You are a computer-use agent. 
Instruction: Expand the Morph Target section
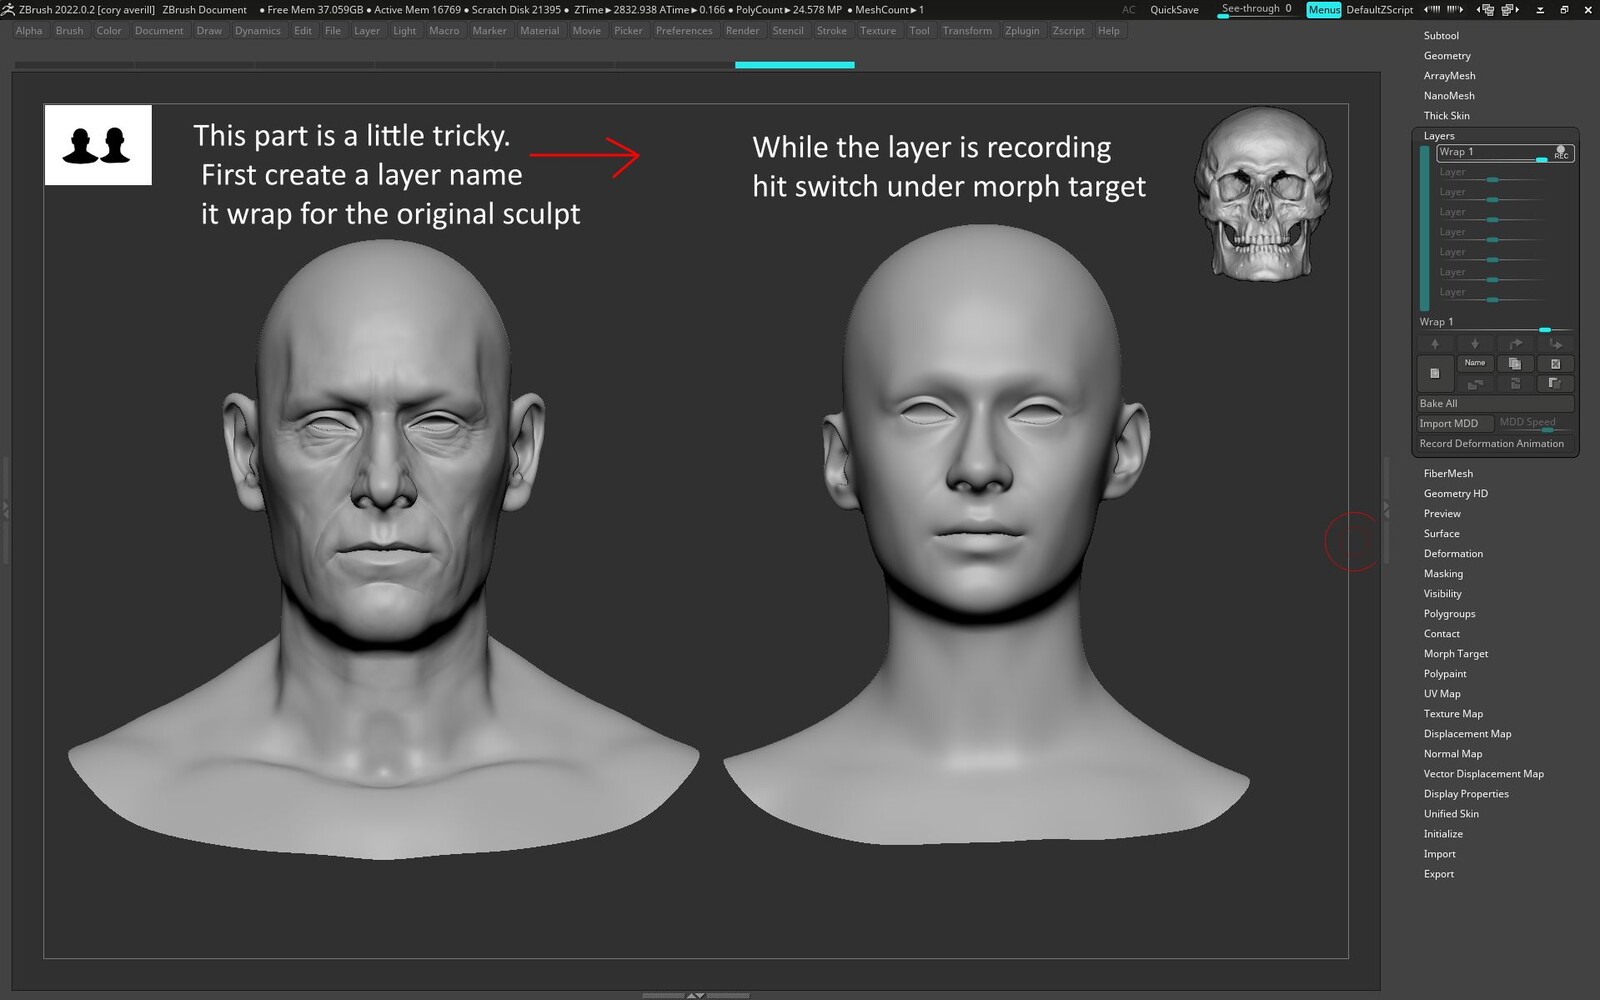pyautogui.click(x=1455, y=653)
